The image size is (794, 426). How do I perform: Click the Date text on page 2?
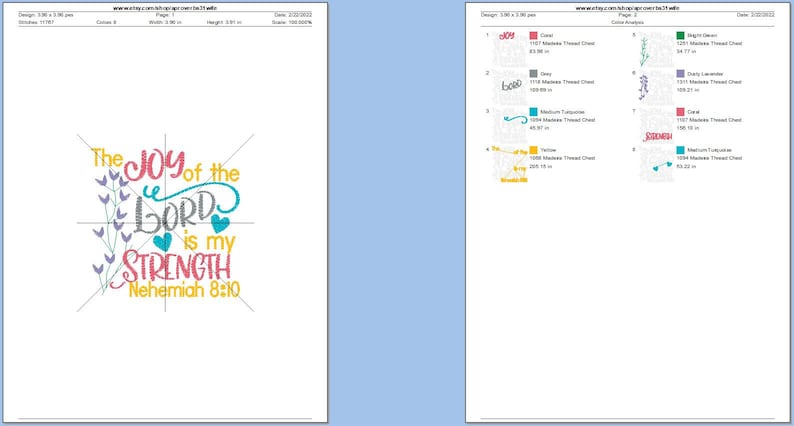(x=756, y=15)
